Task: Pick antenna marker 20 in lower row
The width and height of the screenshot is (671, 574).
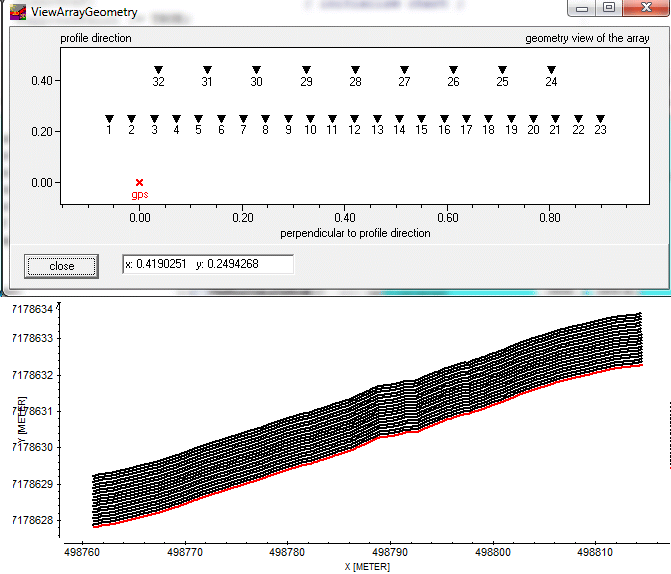Action: [533, 119]
